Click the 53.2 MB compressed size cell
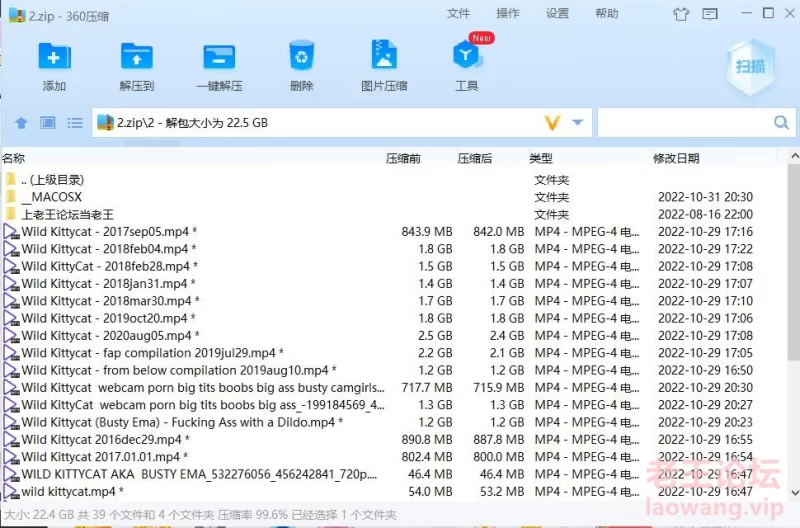 [502, 492]
